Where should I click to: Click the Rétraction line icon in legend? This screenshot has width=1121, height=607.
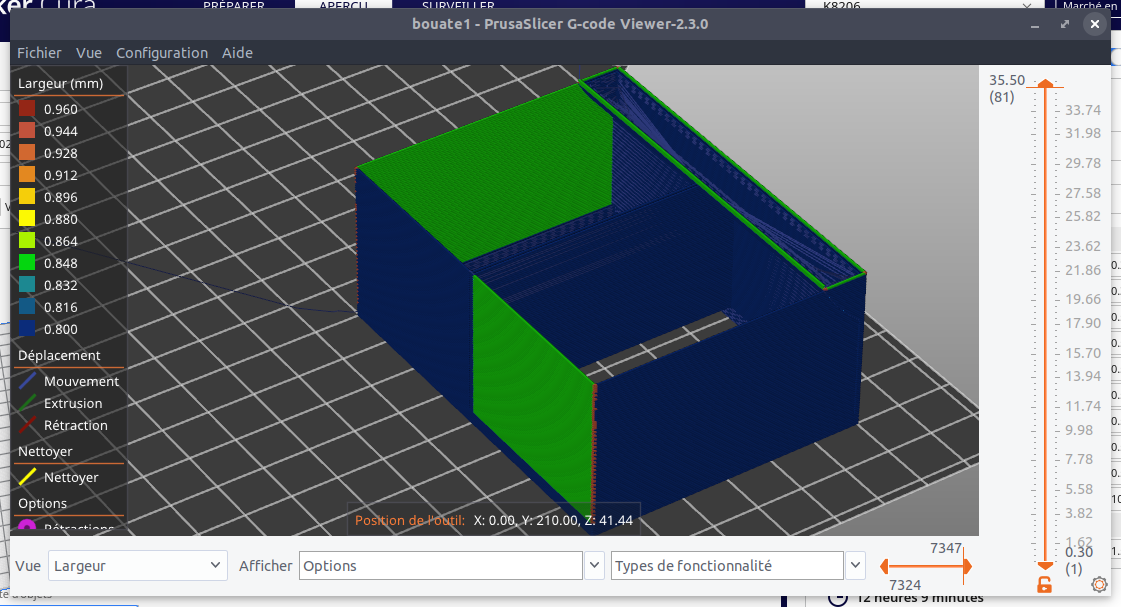coord(27,425)
